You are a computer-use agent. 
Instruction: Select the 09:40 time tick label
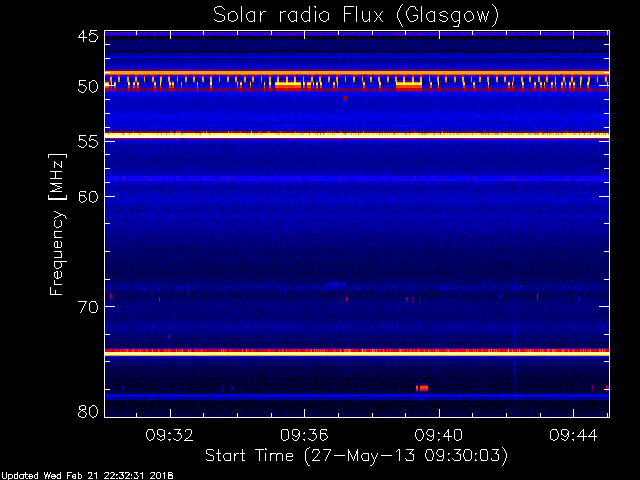(439, 435)
